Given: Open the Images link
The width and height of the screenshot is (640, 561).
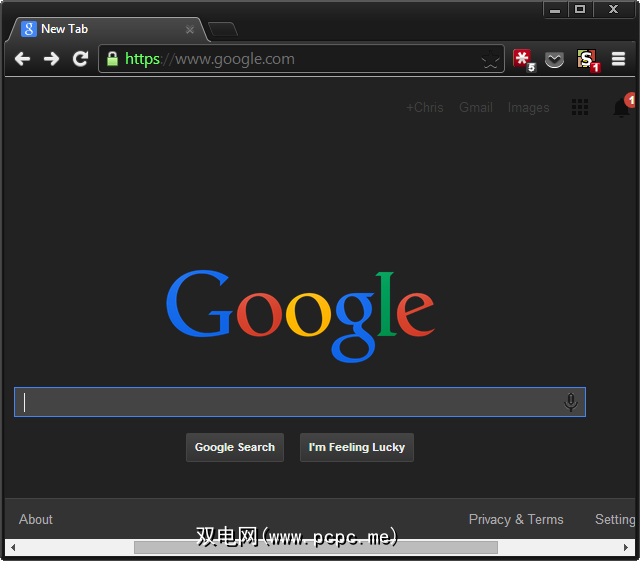Looking at the screenshot, I should pos(529,108).
